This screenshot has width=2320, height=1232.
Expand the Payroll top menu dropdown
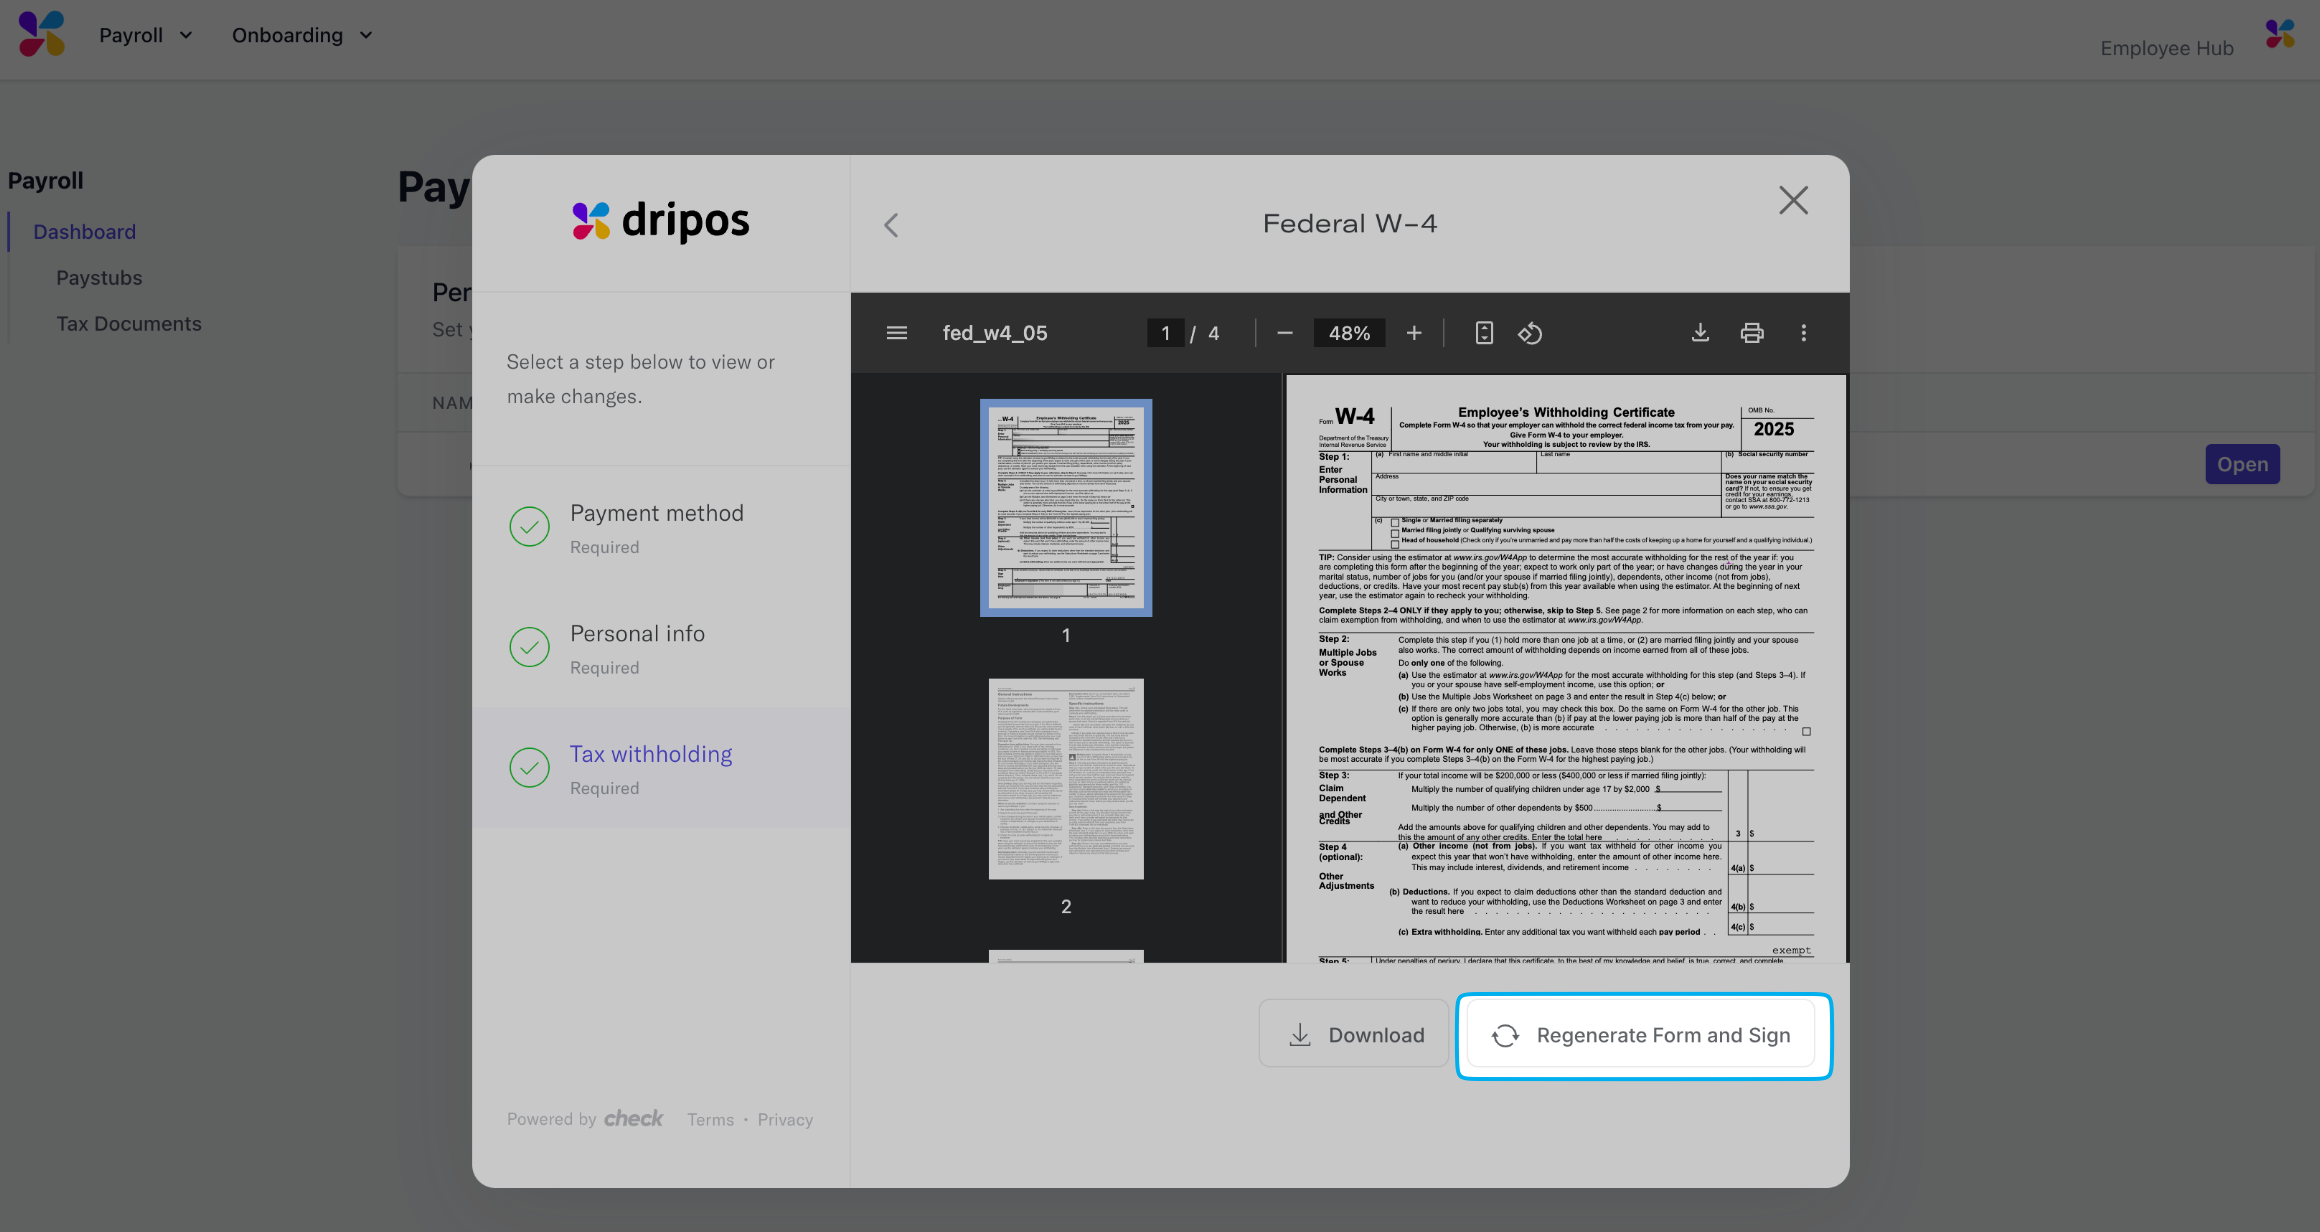pyautogui.click(x=145, y=35)
